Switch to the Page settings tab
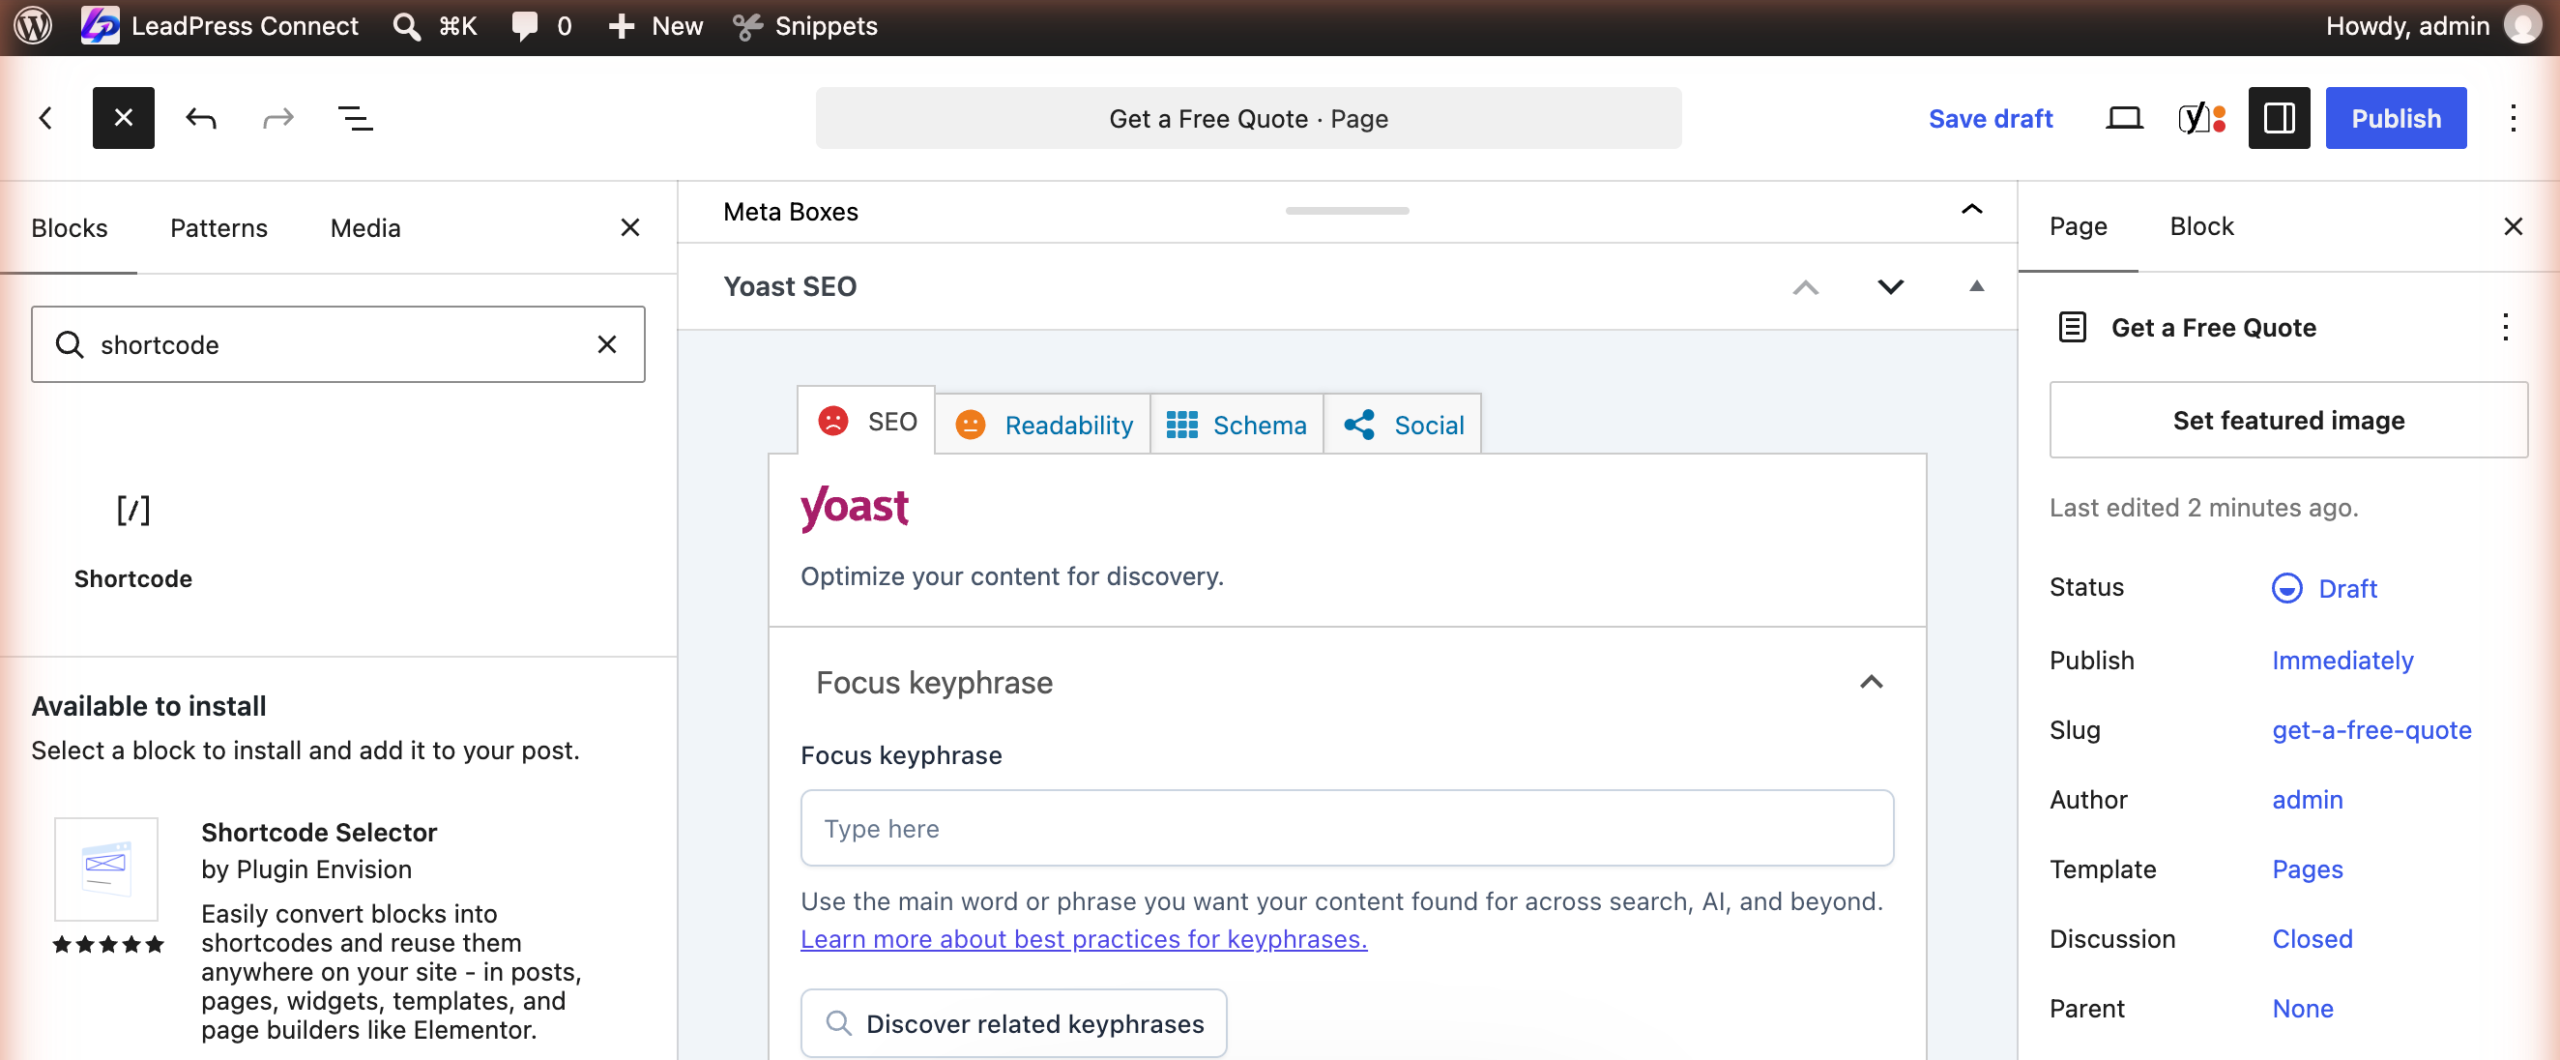 coord(2078,226)
